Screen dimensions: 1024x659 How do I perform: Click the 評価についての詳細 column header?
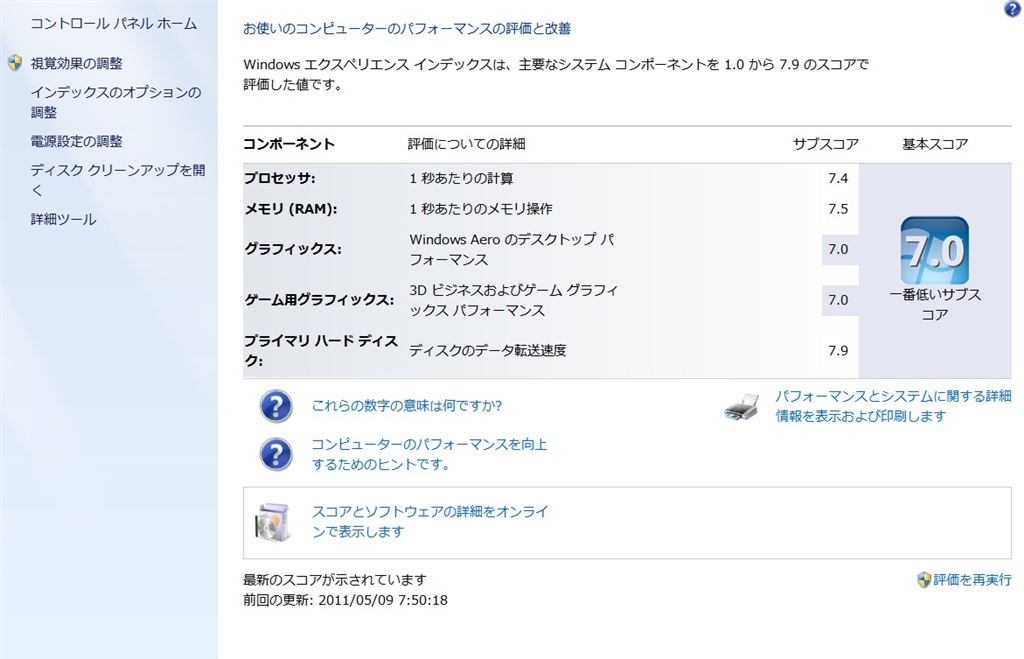click(x=466, y=144)
